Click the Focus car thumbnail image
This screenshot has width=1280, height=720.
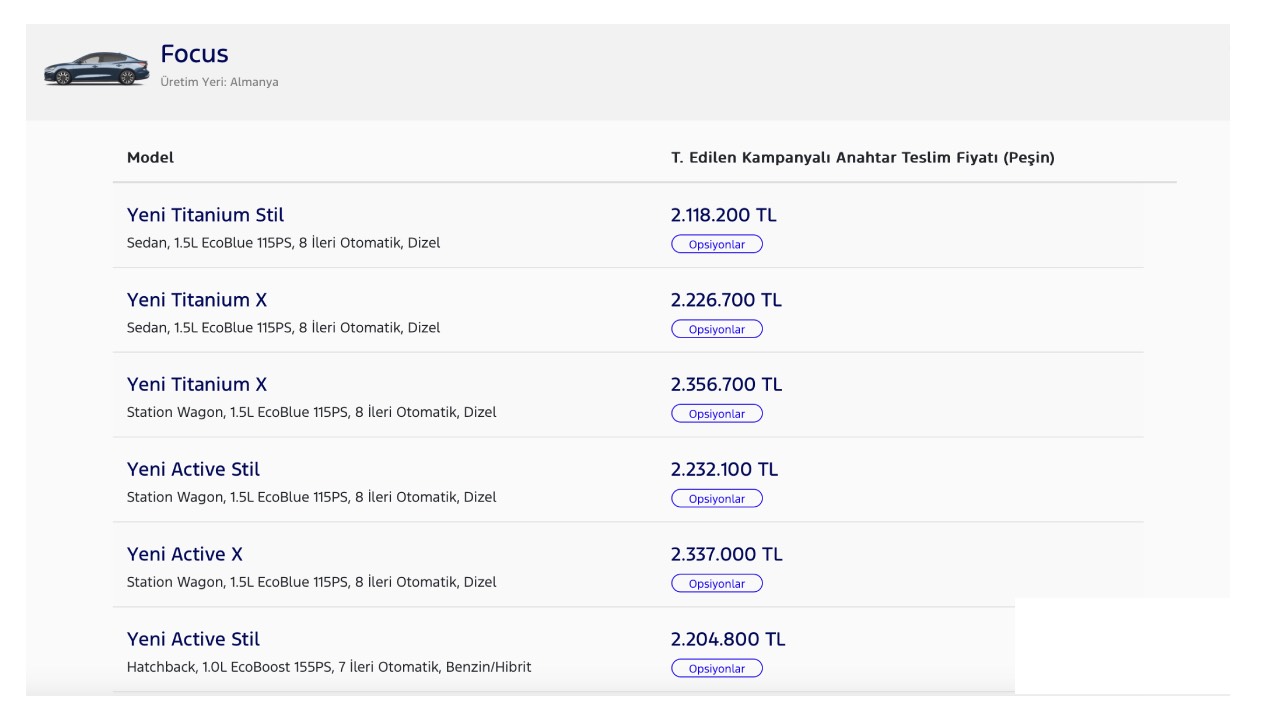(x=96, y=69)
